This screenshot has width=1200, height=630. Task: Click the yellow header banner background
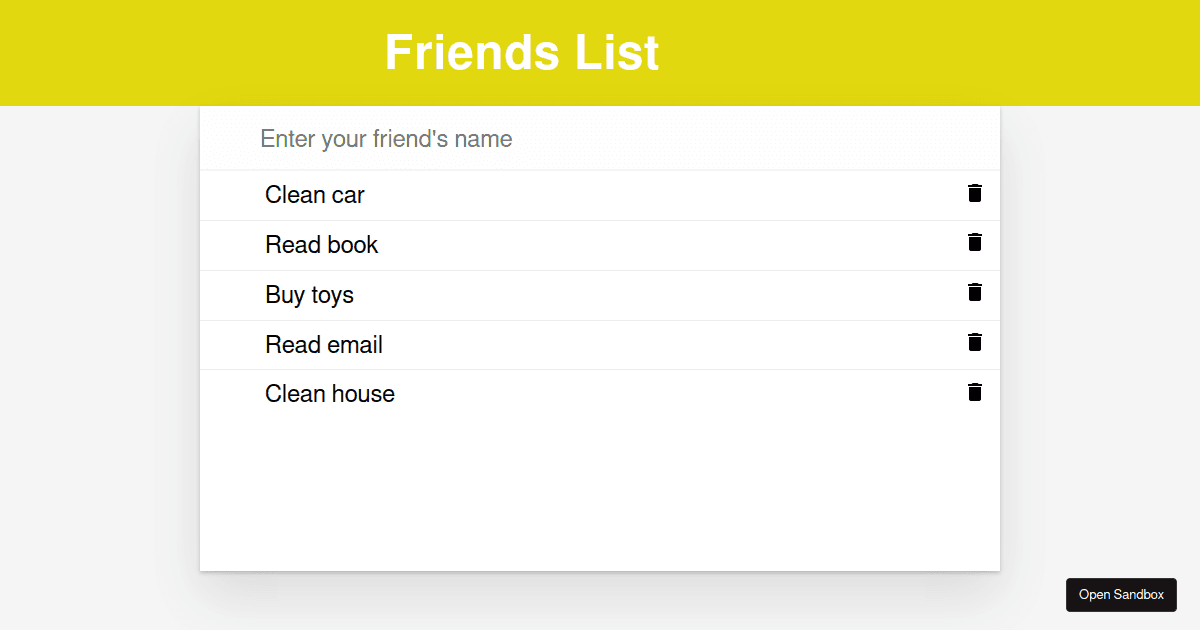(x=900, y=52)
